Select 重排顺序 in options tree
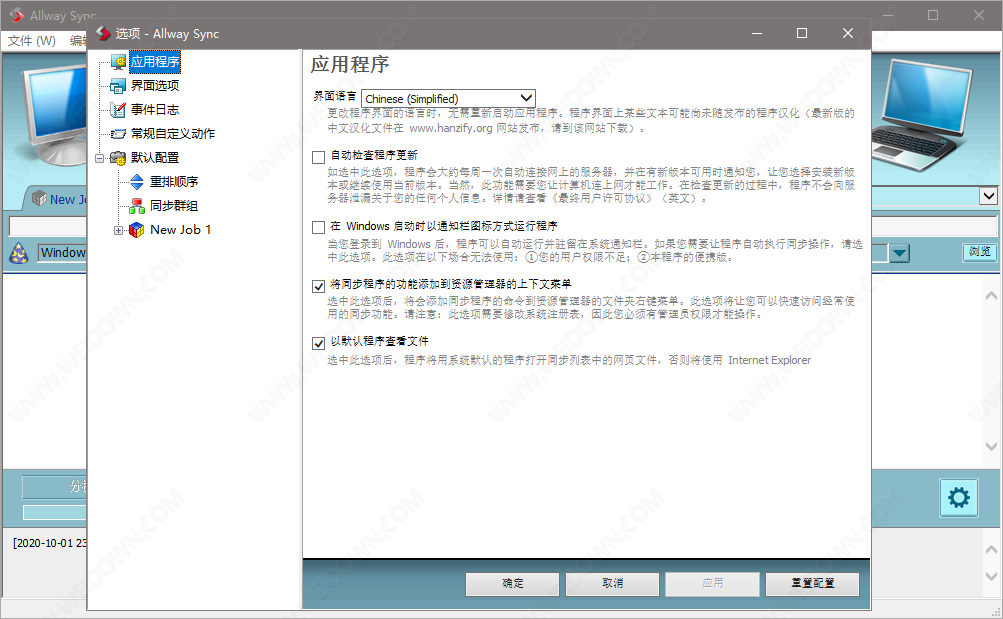 (x=174, y=182)
